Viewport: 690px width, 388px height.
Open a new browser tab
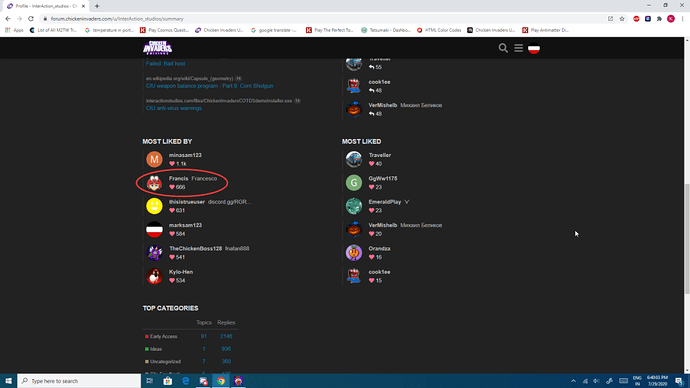pos(97,6)
